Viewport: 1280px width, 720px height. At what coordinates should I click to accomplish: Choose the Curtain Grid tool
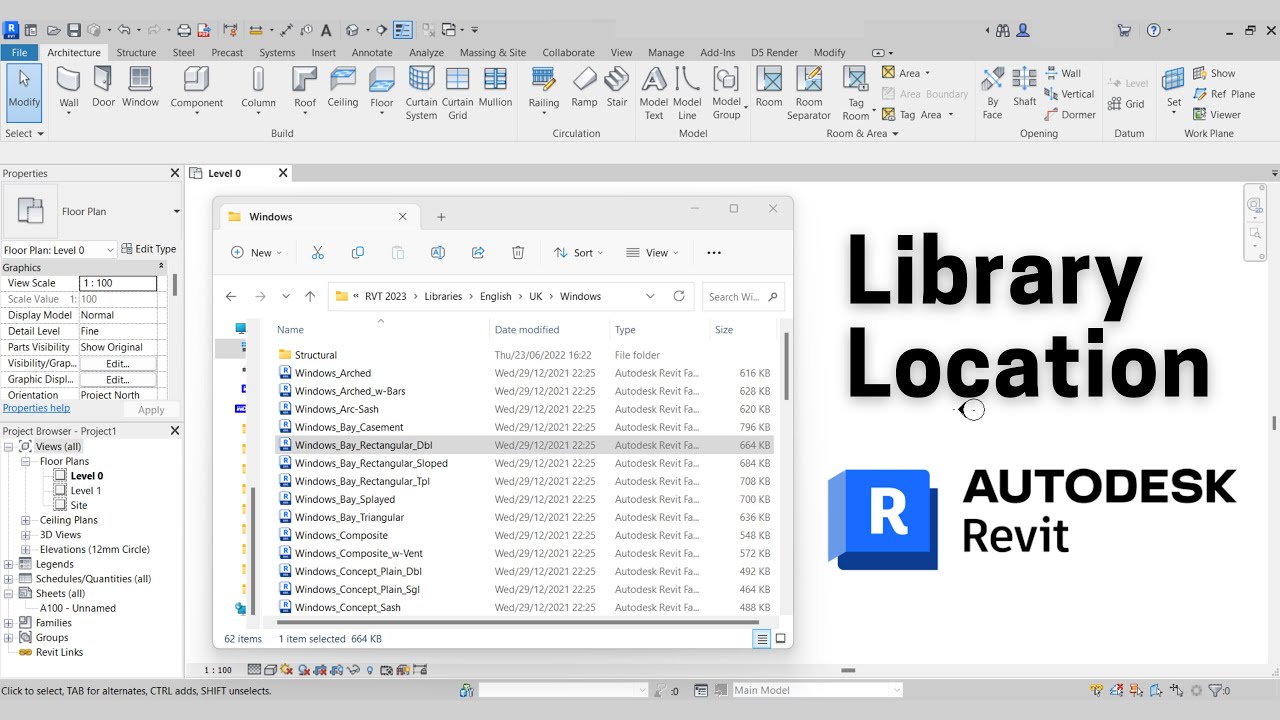coord(457,94)
